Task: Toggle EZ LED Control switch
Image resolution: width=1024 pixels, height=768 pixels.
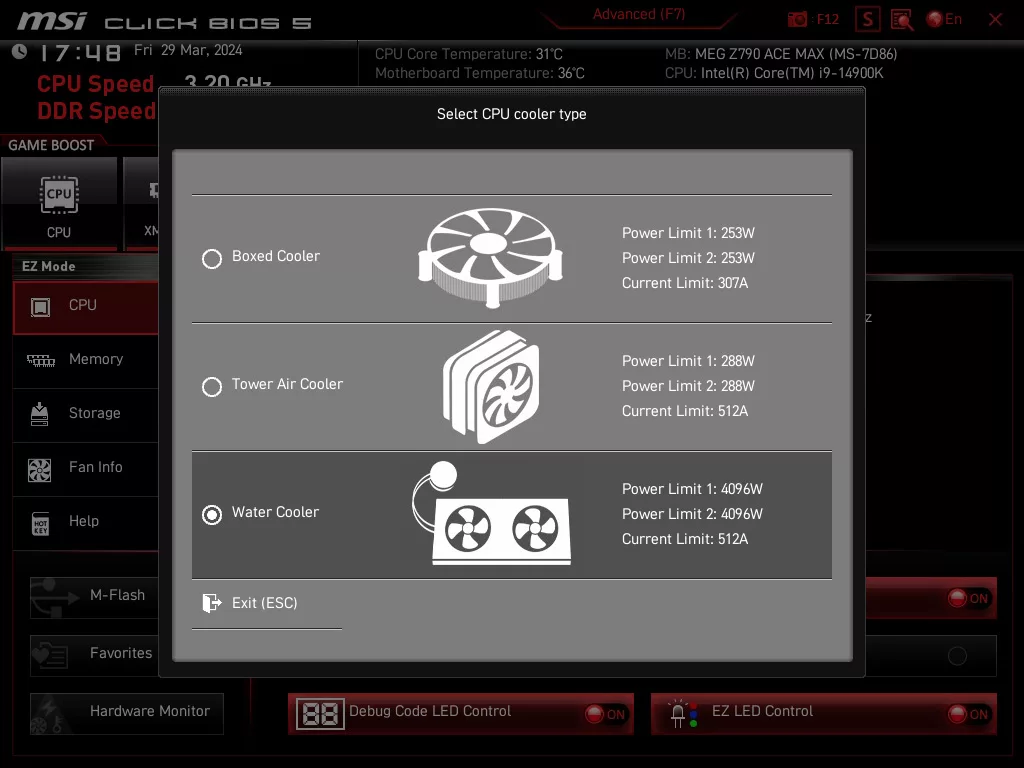Action: (x=968, y=714)
